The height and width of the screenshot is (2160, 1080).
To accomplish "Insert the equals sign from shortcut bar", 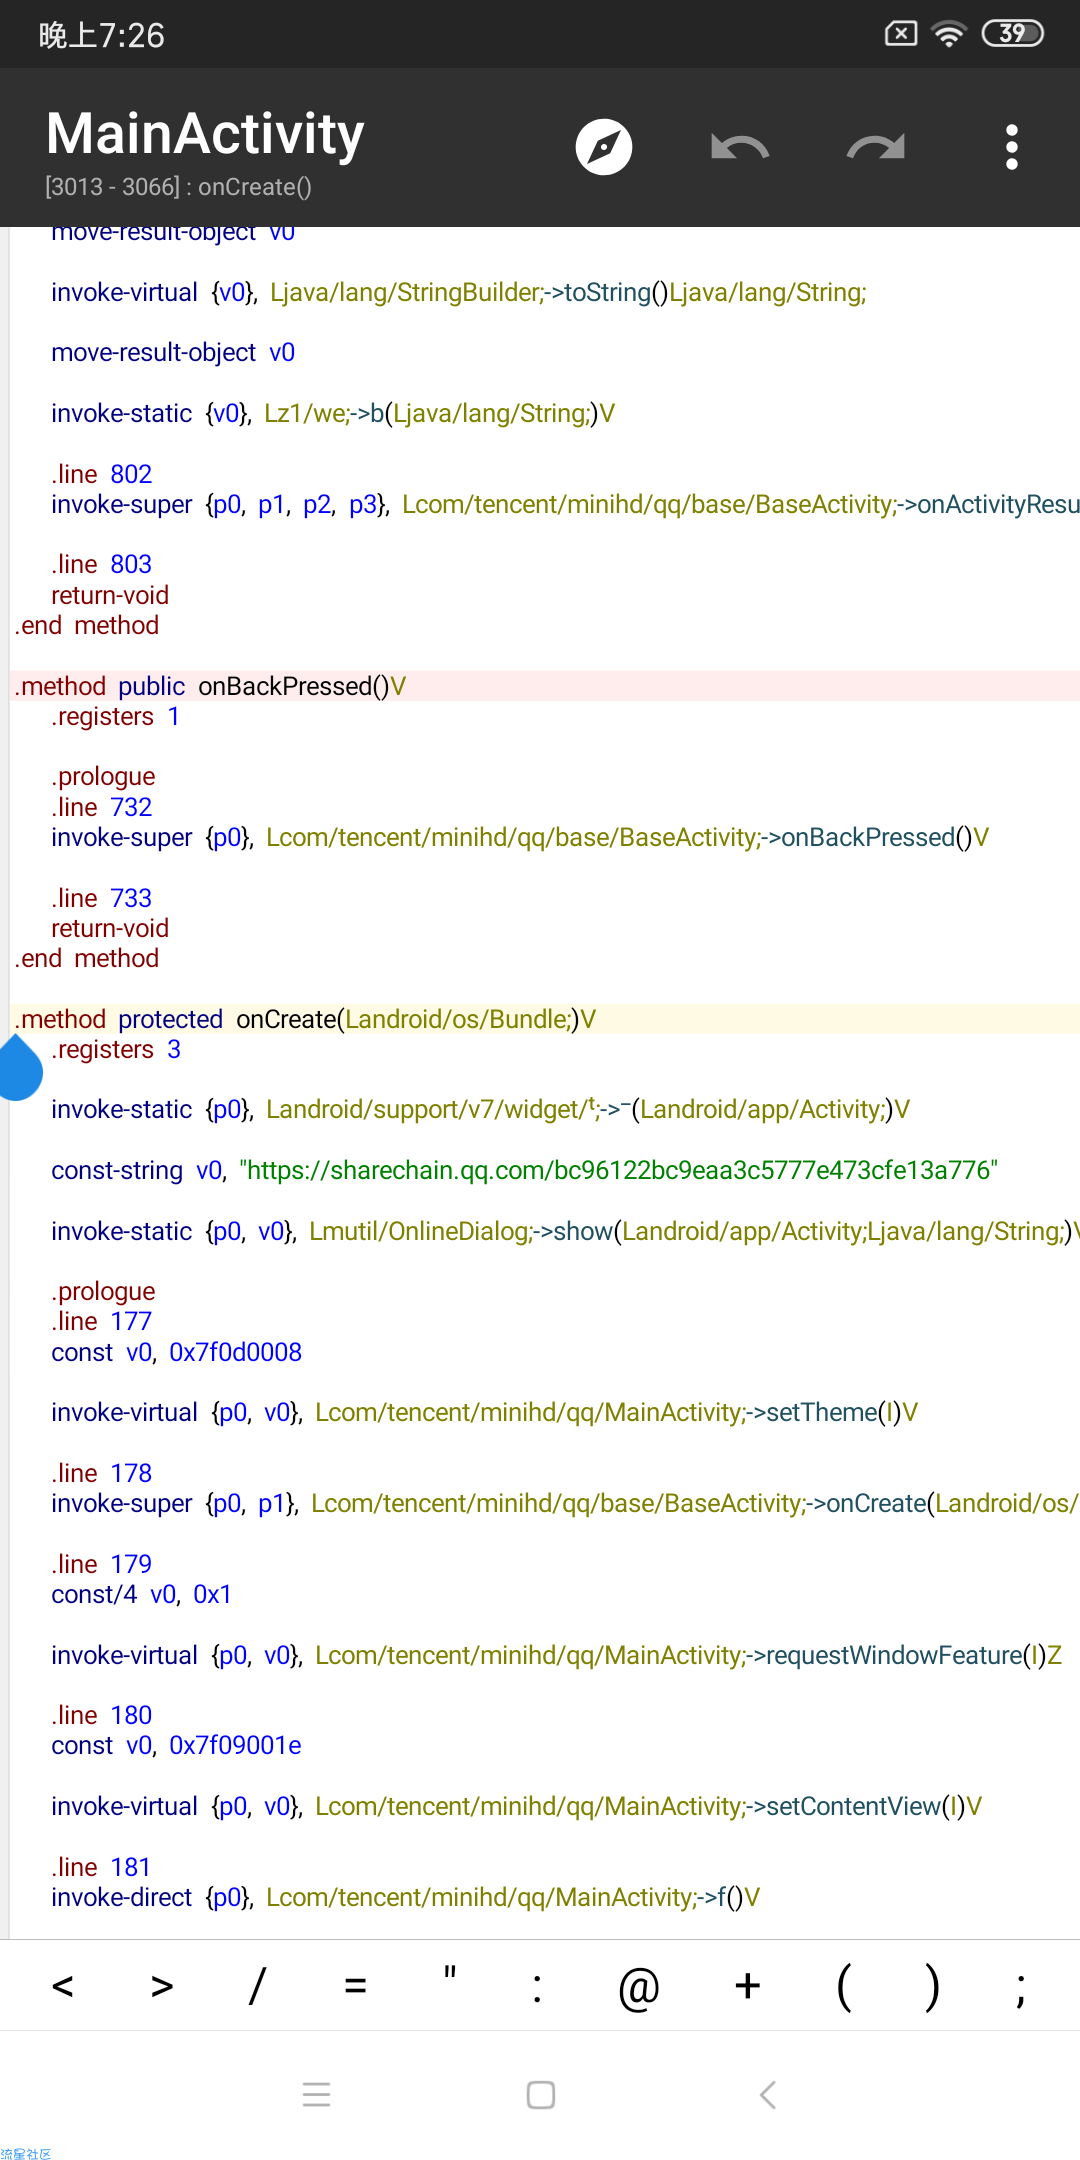I will [355, 1986].
